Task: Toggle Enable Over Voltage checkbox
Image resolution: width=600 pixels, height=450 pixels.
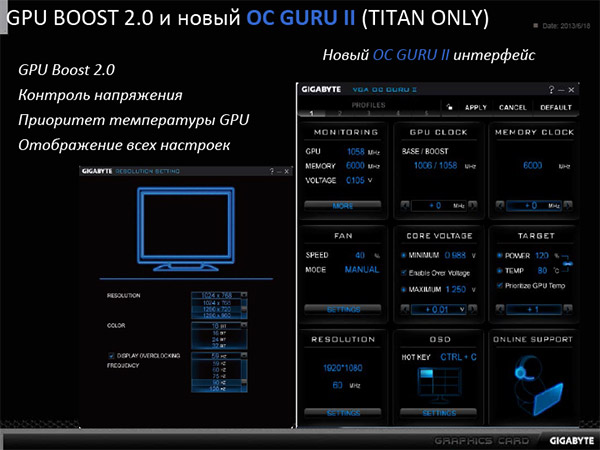Action: click(x=404, y=273)
